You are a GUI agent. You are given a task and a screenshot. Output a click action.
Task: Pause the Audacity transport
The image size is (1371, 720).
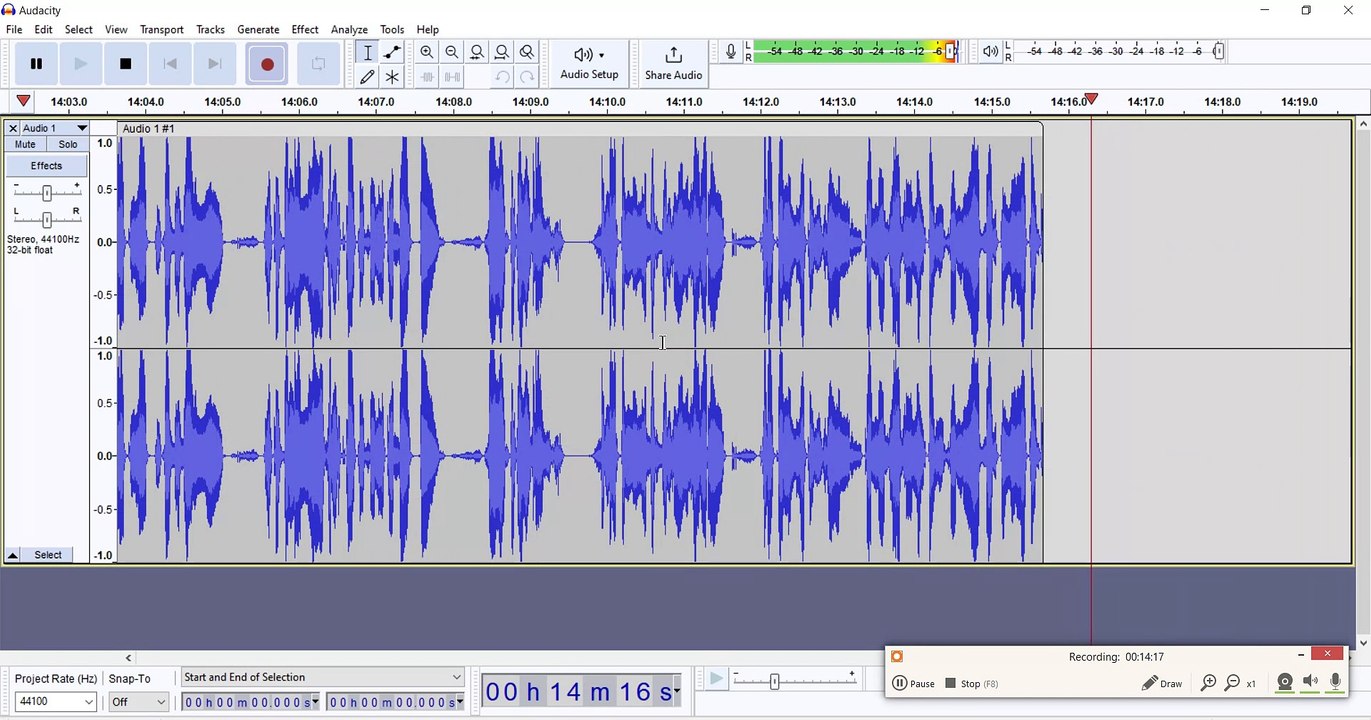[36, 64]
